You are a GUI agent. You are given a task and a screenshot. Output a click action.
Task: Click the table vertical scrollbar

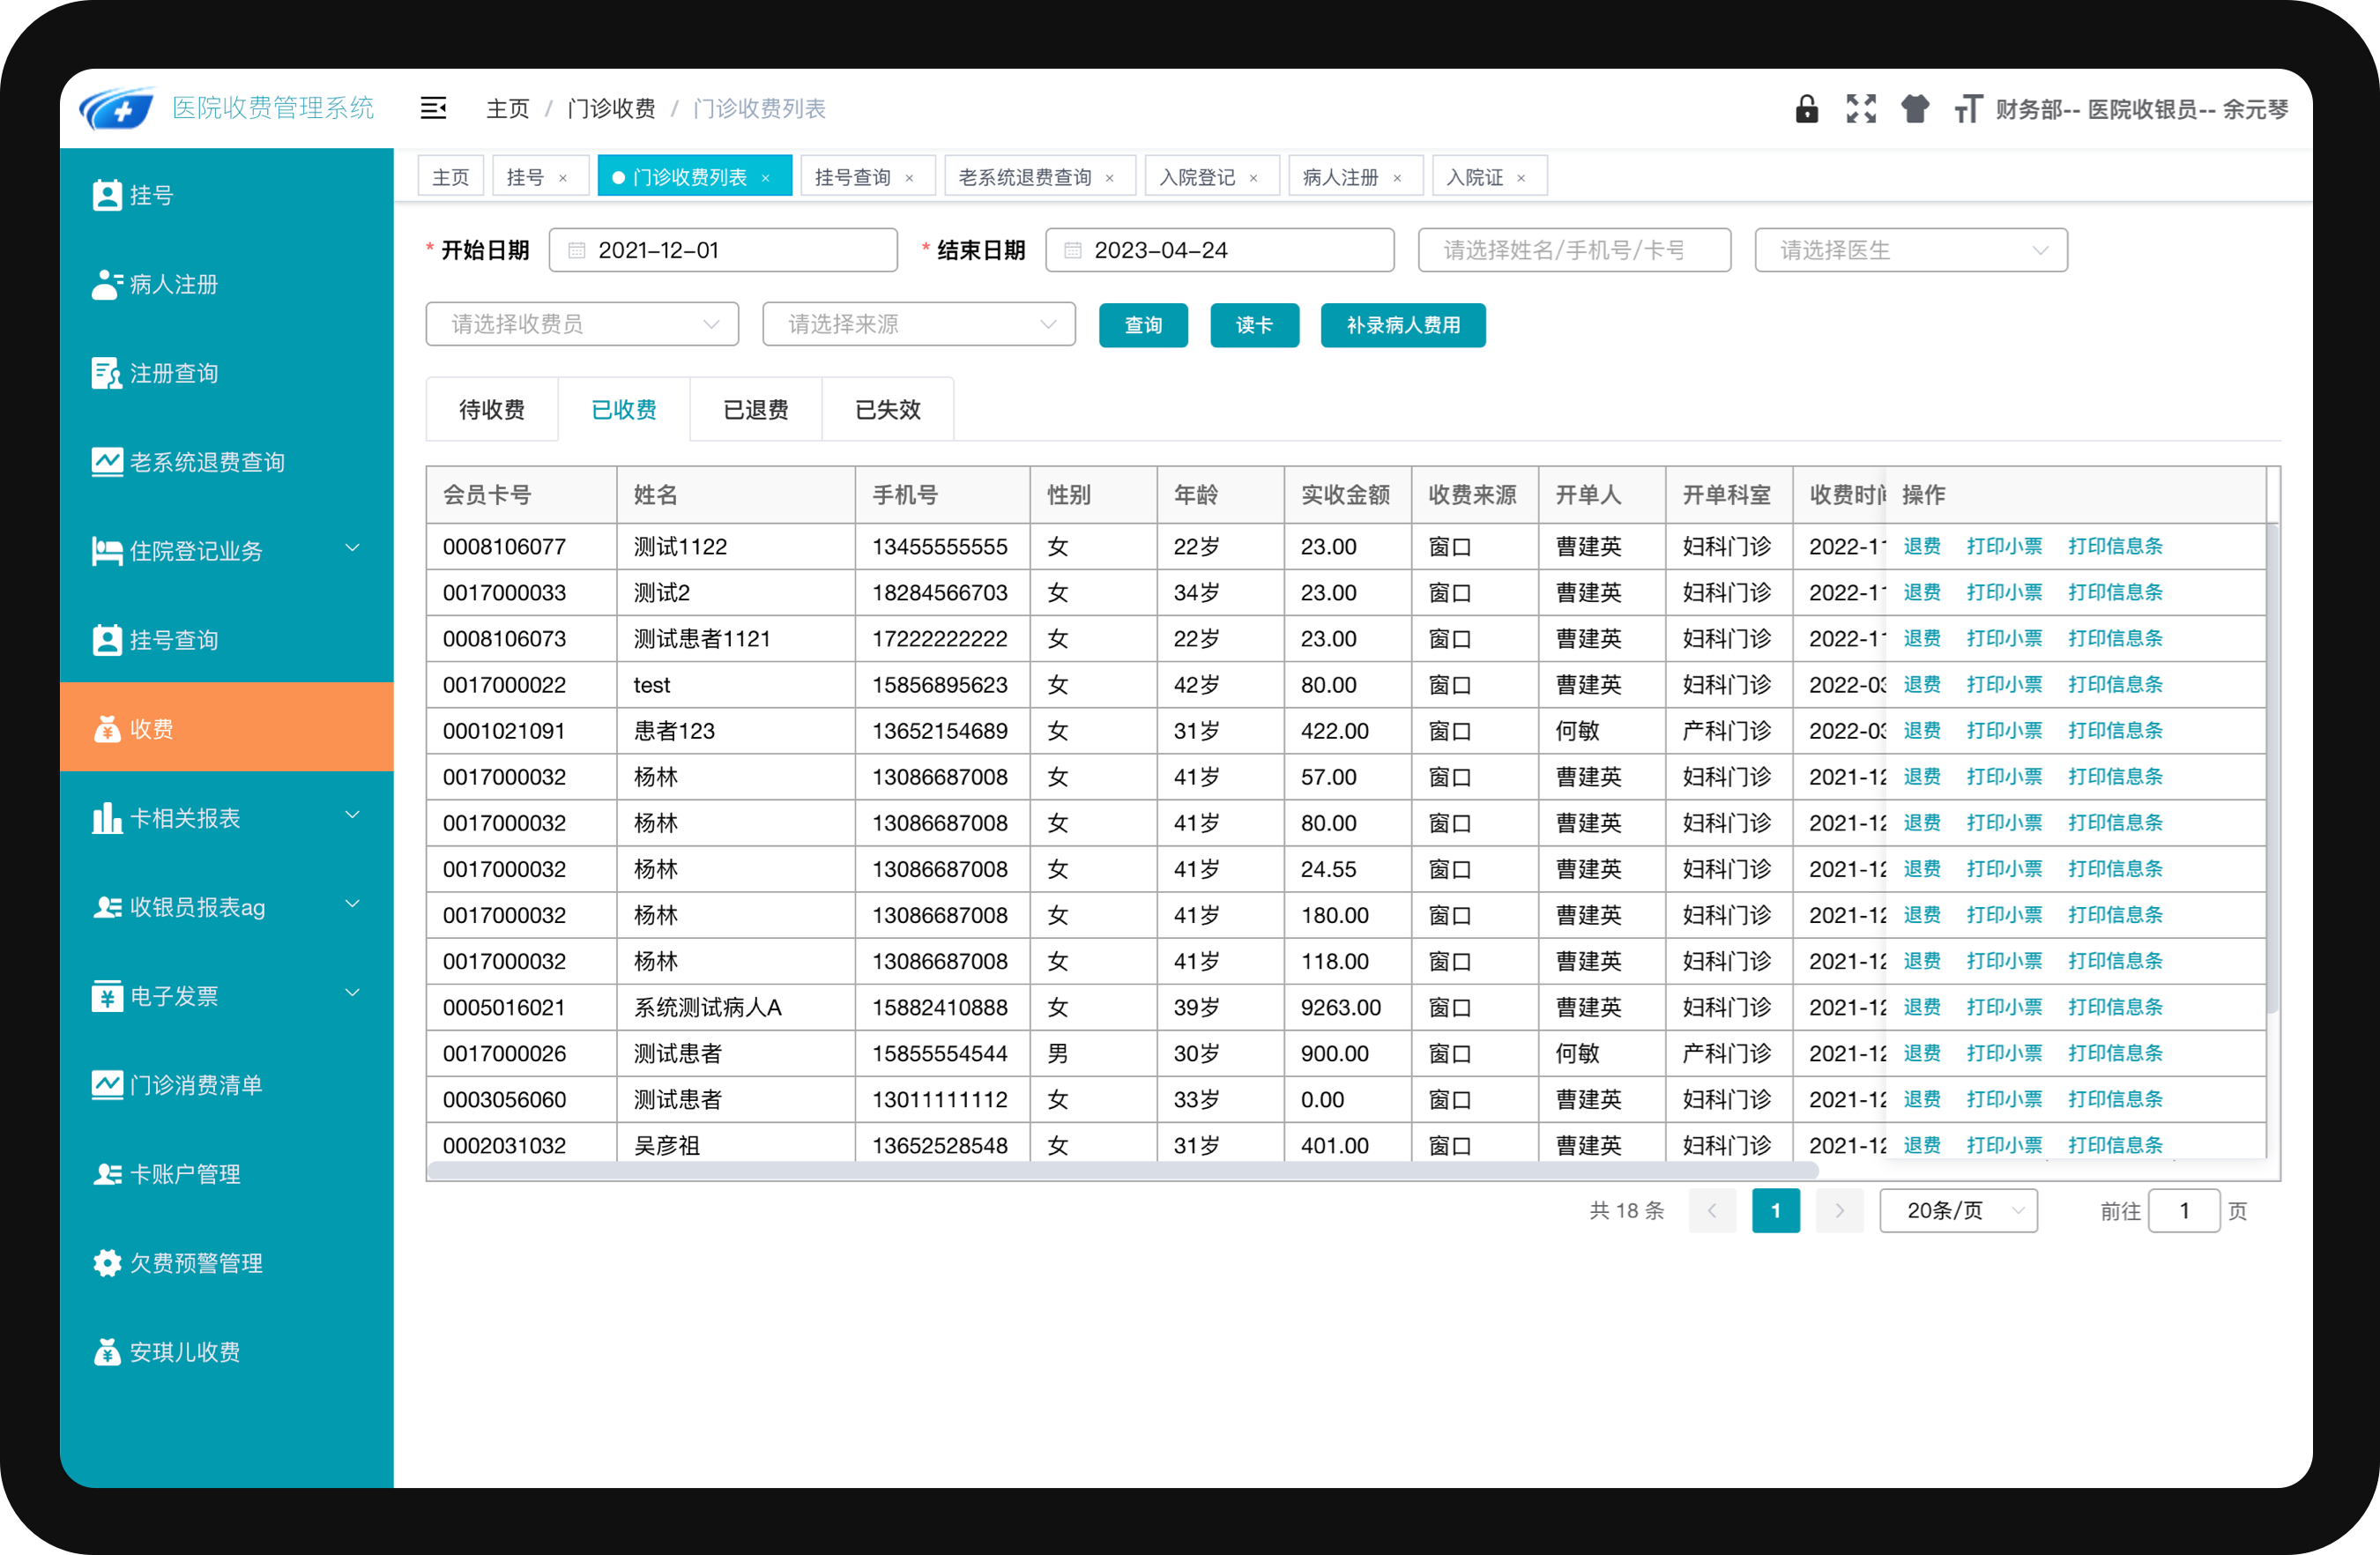pyautogui.click(x=2273, y=770)
